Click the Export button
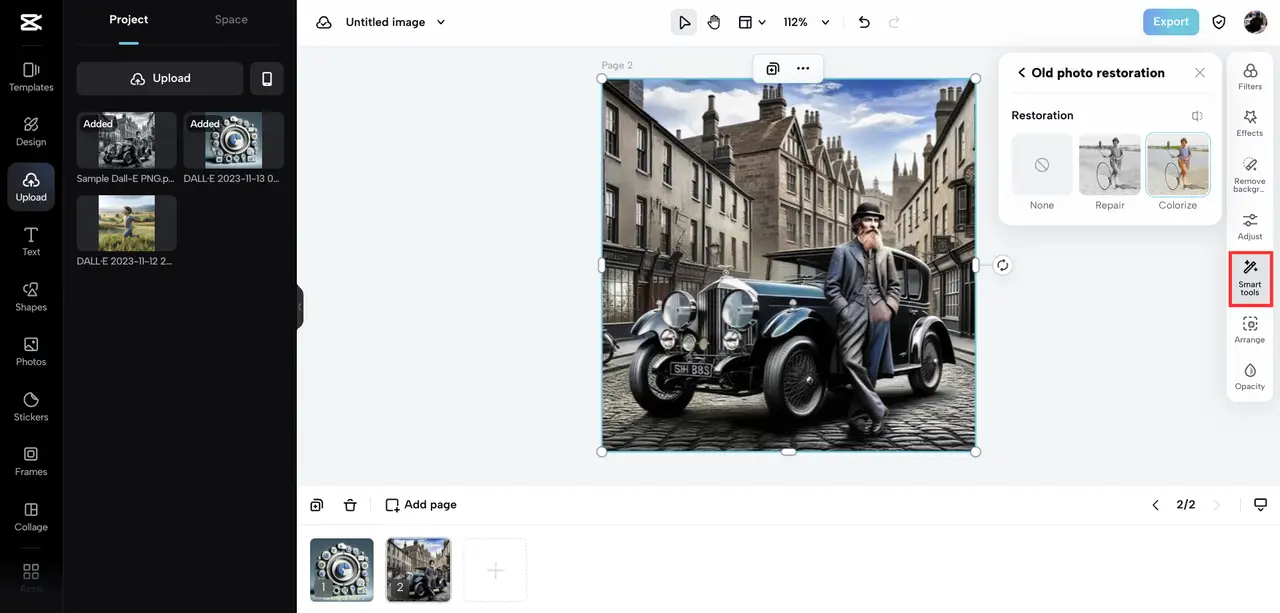This screenshot has width=1280, height=613. pos(1170,22)
